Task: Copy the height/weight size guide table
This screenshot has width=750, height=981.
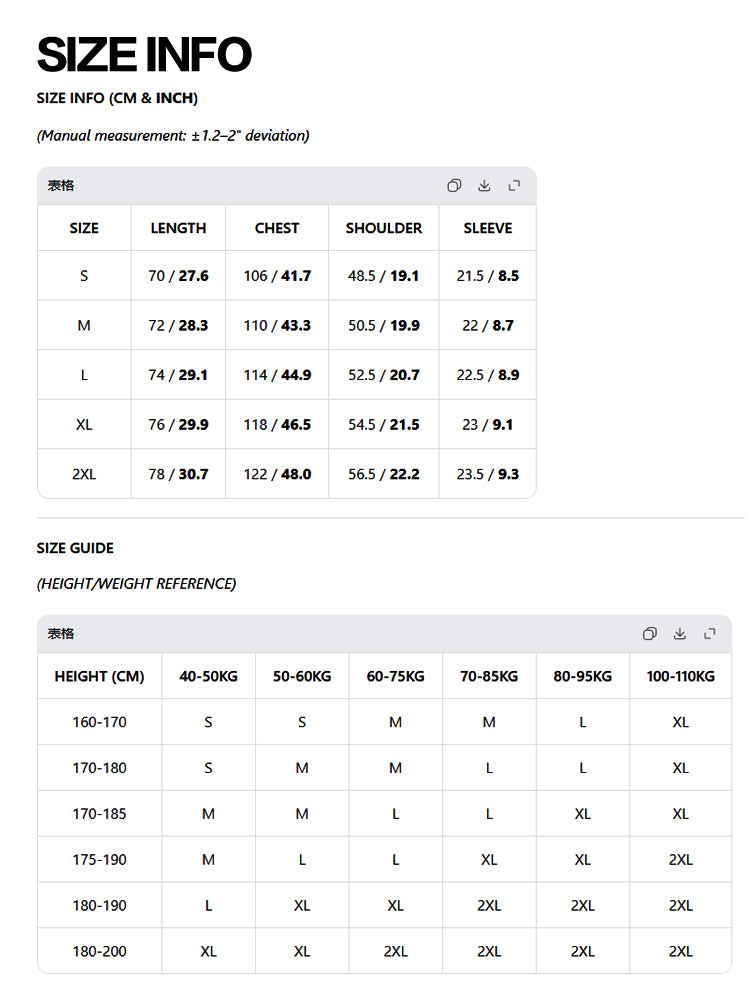Action: 650,634
